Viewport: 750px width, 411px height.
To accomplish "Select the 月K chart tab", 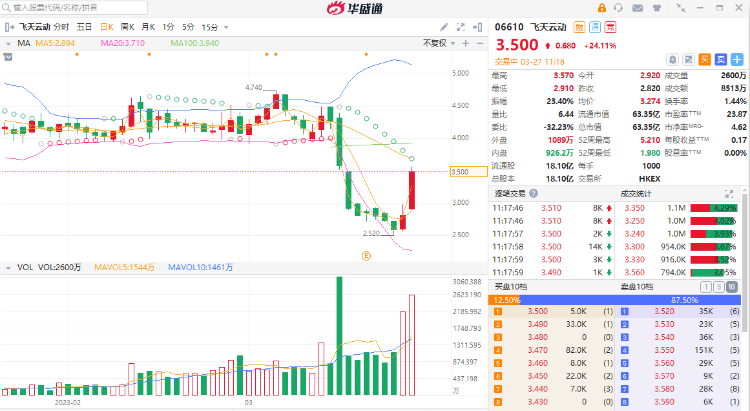I will coord(148,27).
